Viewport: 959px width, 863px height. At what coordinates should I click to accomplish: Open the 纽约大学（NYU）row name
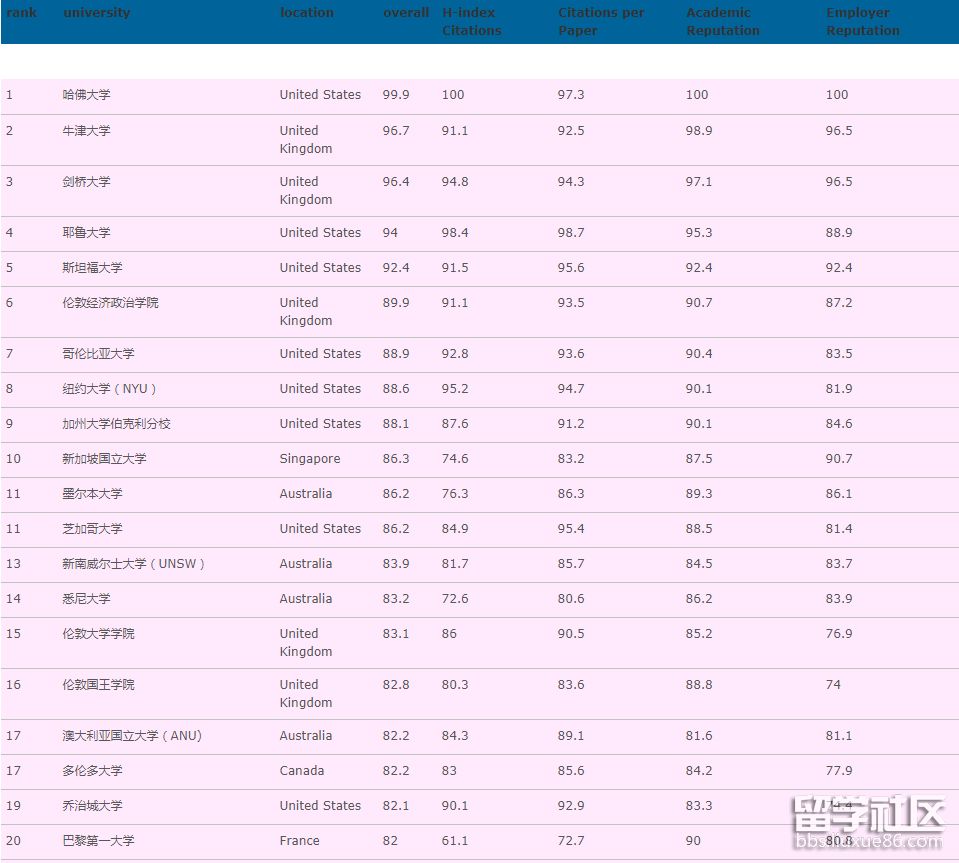click(110, 389)
